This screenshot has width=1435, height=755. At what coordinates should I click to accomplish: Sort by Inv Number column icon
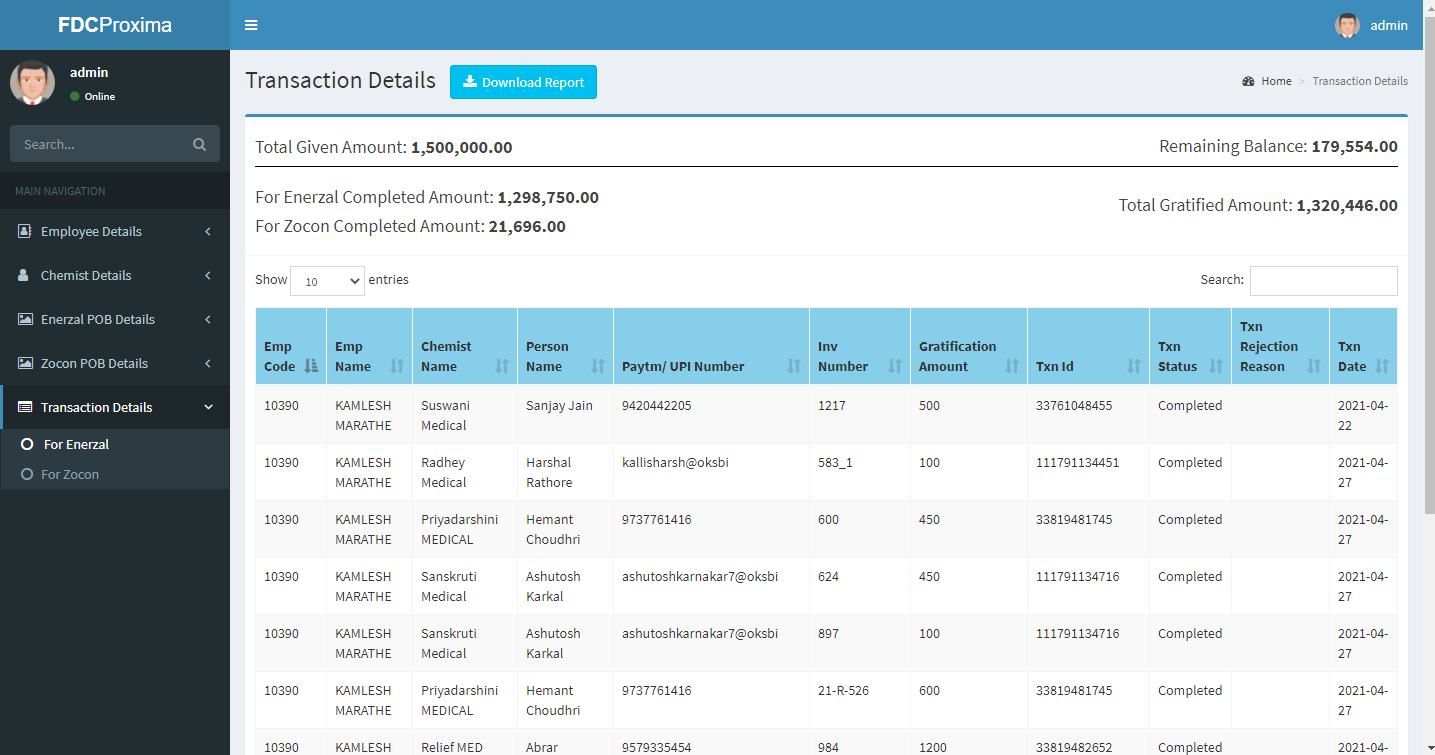click(x=895, y=366)
